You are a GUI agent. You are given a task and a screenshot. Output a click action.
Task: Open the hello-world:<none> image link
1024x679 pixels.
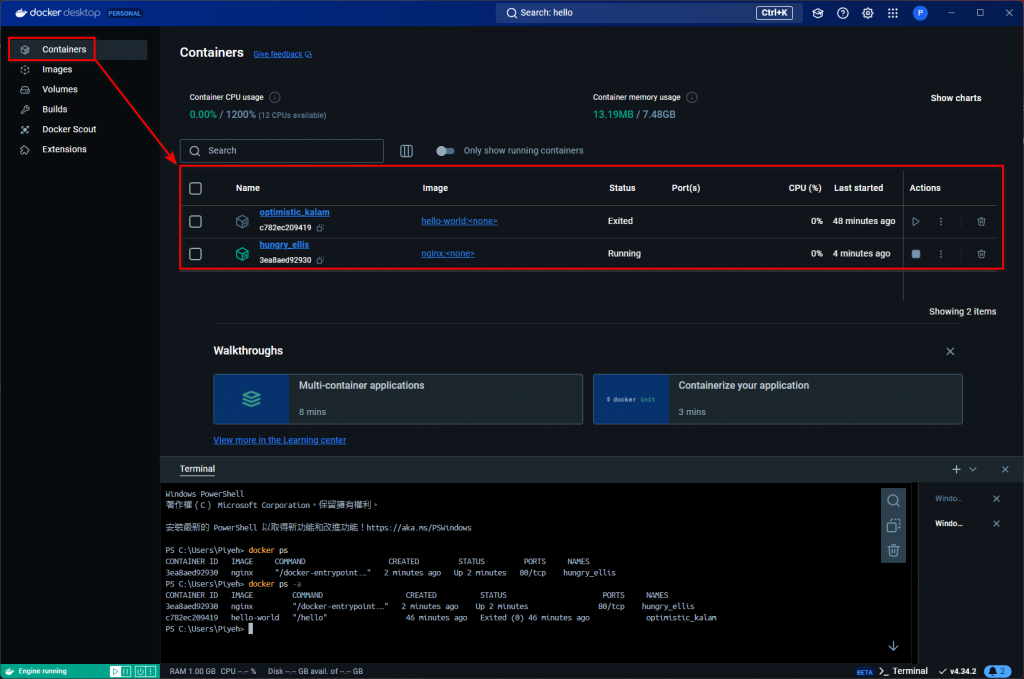point(459,221)
